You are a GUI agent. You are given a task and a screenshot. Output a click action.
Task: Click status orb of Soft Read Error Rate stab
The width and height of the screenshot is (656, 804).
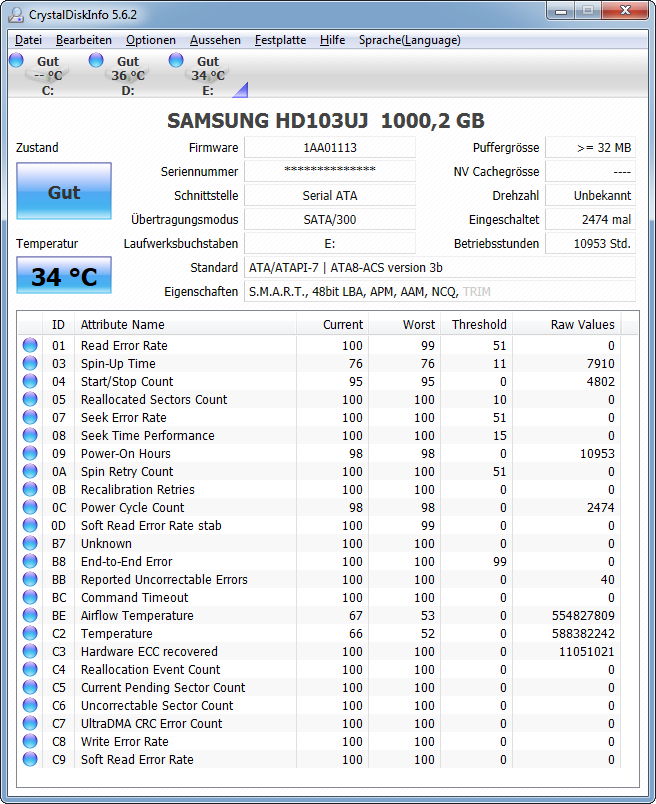(30, 525)
